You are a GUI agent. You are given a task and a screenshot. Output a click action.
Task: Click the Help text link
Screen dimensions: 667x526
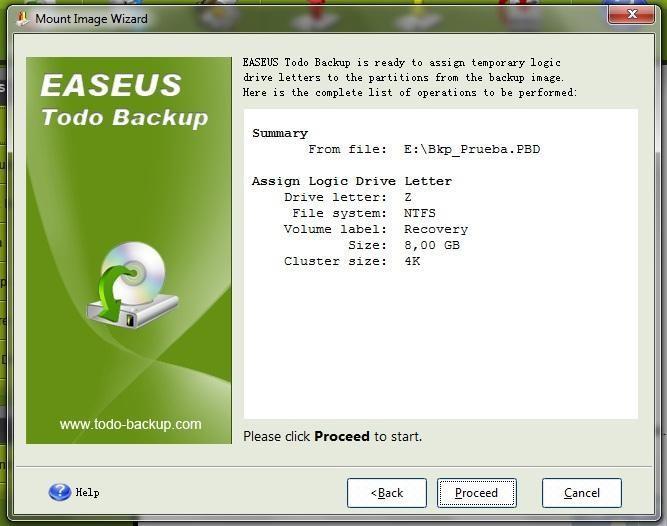pyautogui.click(x=88, y=492)
